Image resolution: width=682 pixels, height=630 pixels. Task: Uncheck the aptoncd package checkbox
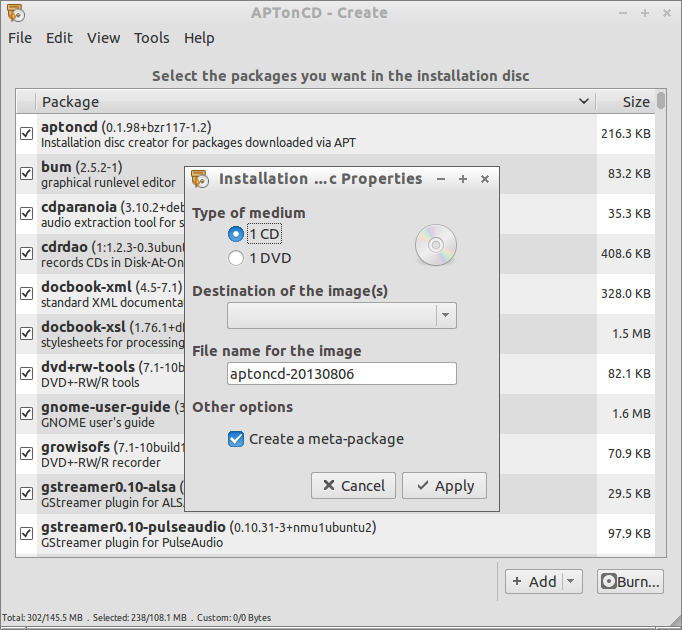(27, 134)
